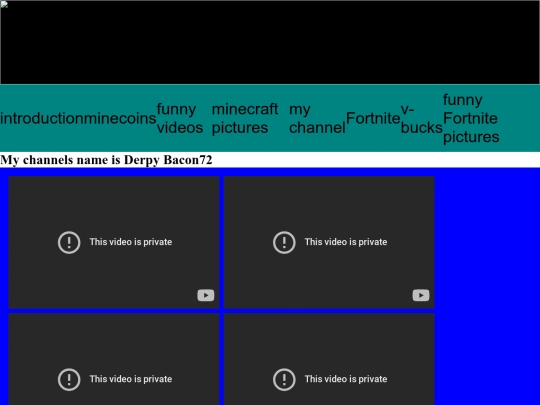This screenshot has height=405, width=540.
Task: Click exclamation icon in bottom-right video
Action: click(x=284, y=380)
